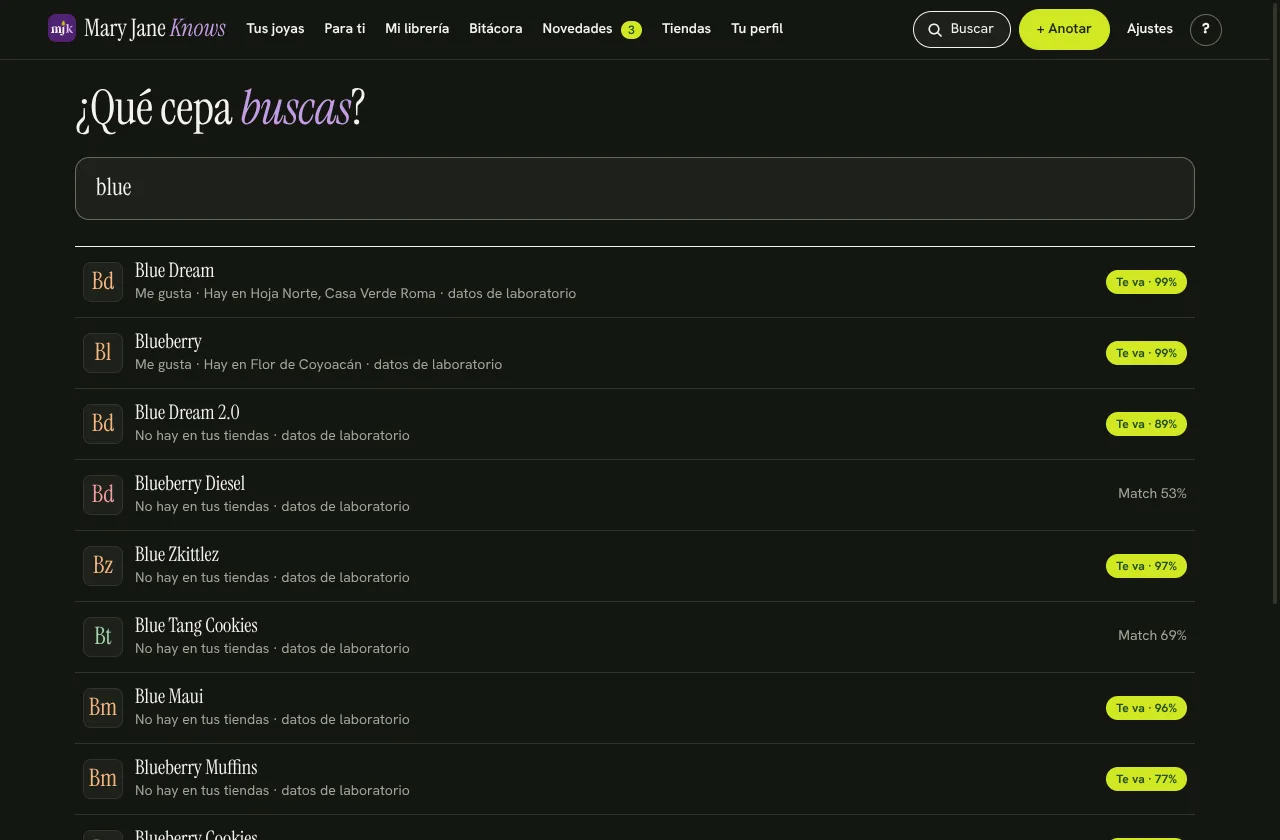
Task: Click the Bm icon for Blue Maui
Action: pyautogui.click(x=103, y=708)
